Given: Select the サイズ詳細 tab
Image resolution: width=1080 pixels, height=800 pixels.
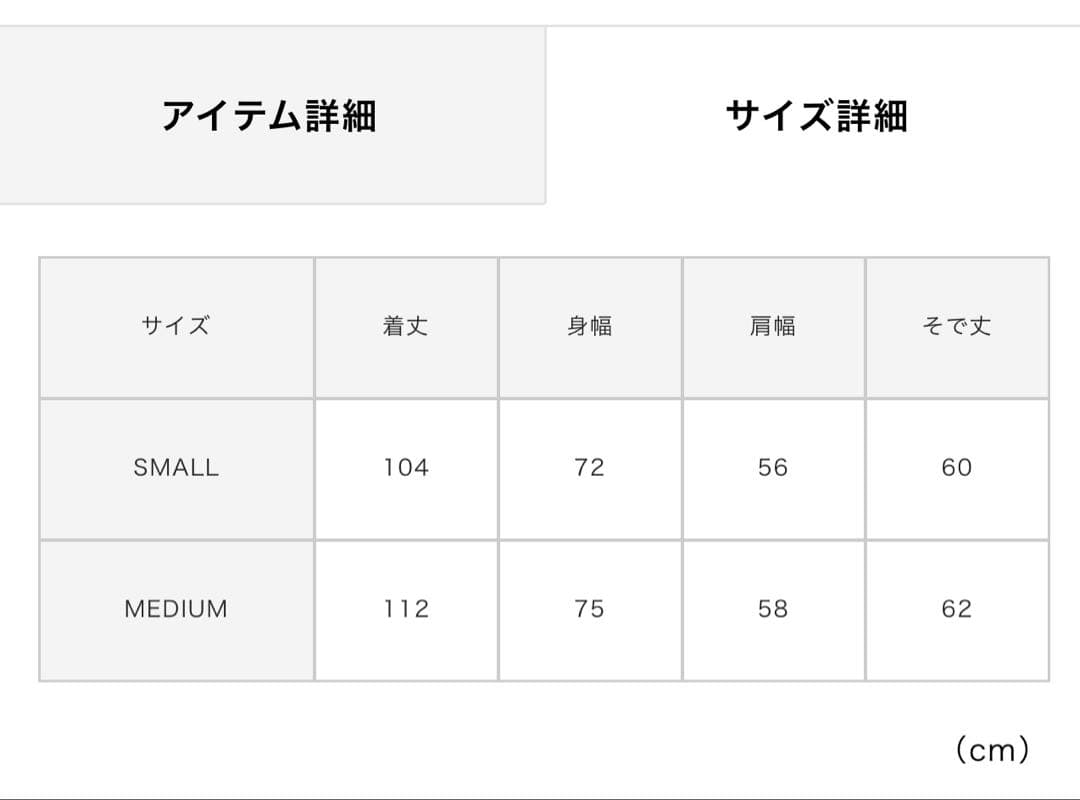Looking at the screenshot, I should [816, 116].
